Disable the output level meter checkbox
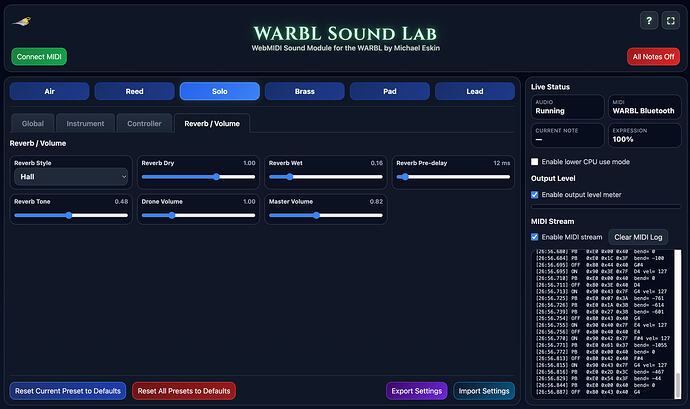The height and width of the screenshot is (409, 690). point(535,195)
